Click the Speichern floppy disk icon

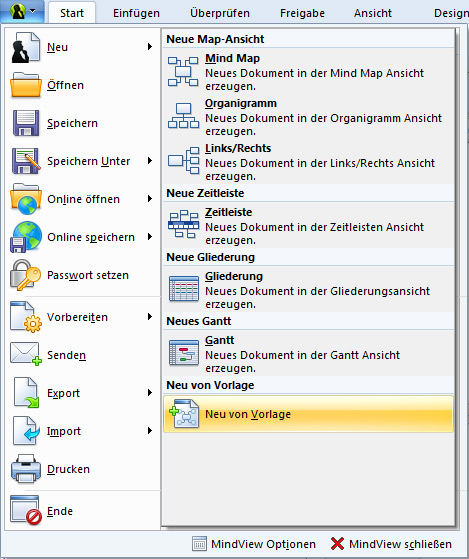26,123
